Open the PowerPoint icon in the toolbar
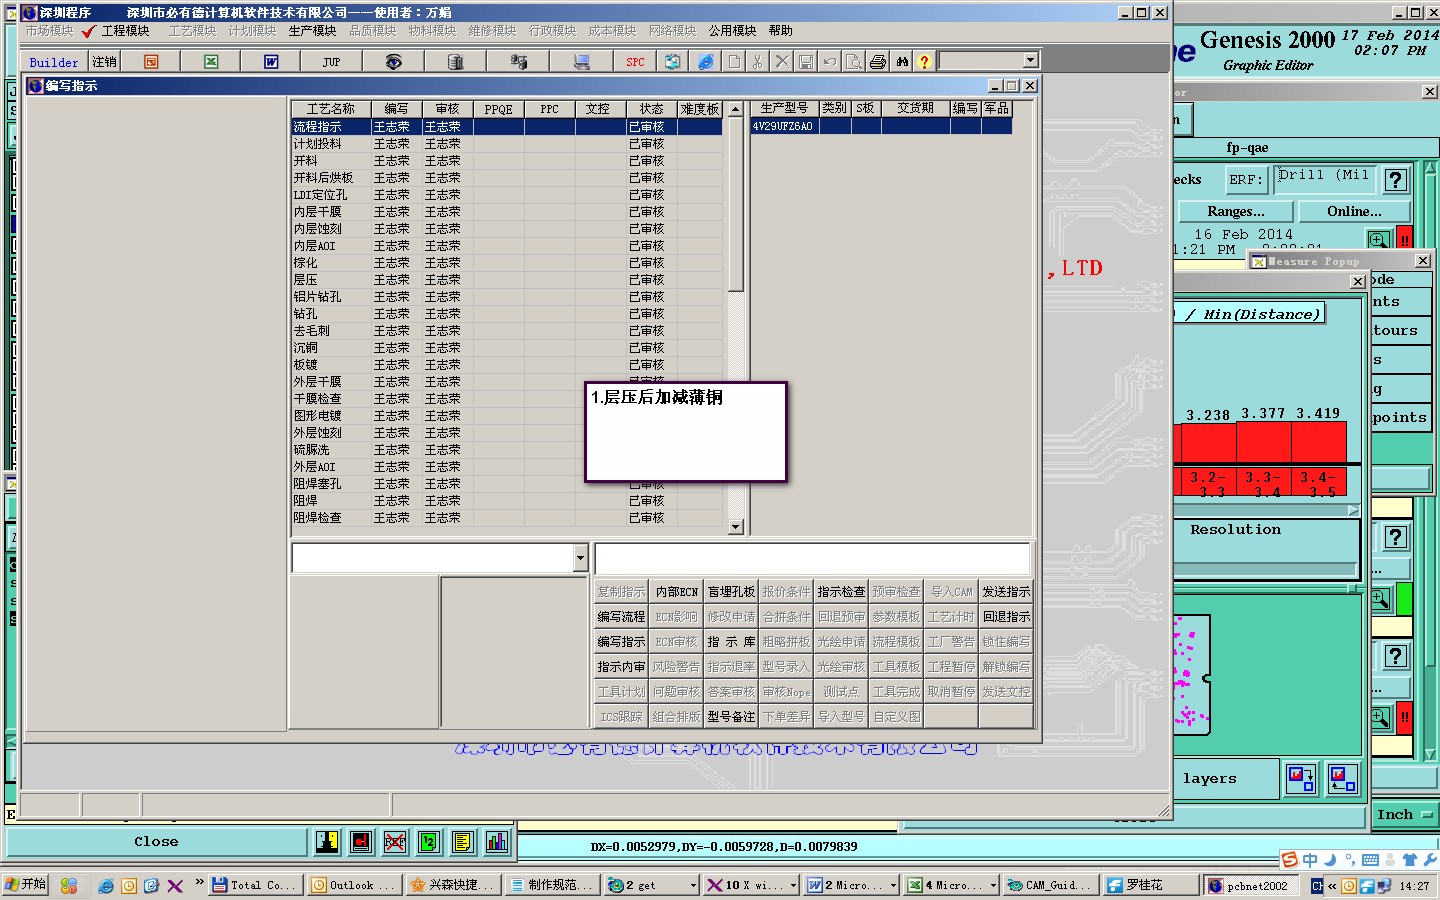Screen dimensions: 1440x900 pos(151,62)
